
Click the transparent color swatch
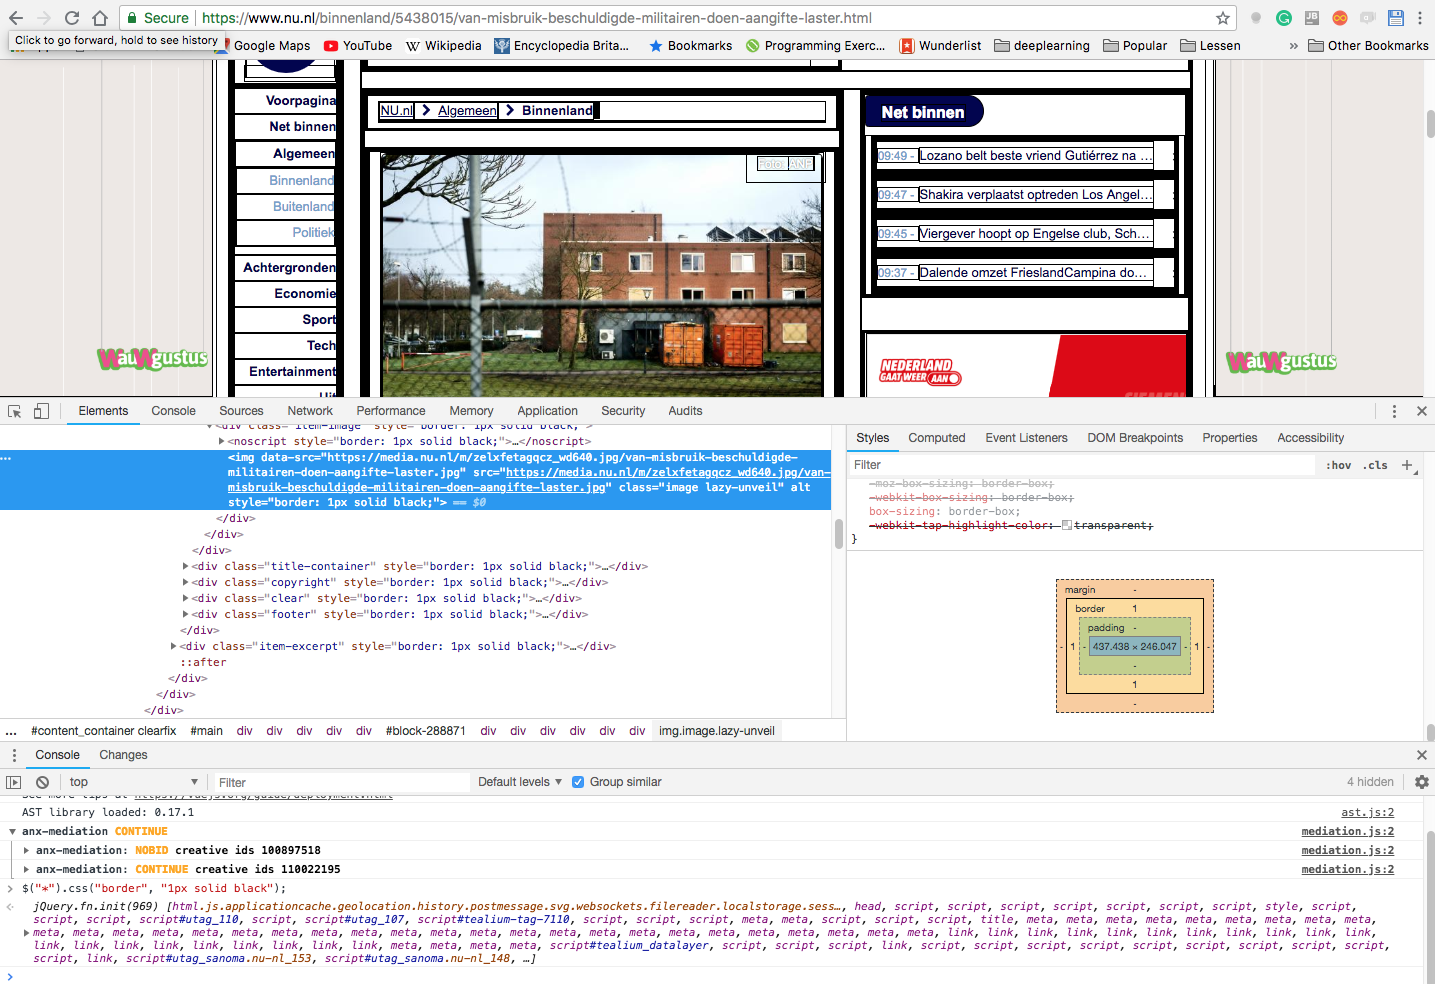coord(1066,526)
